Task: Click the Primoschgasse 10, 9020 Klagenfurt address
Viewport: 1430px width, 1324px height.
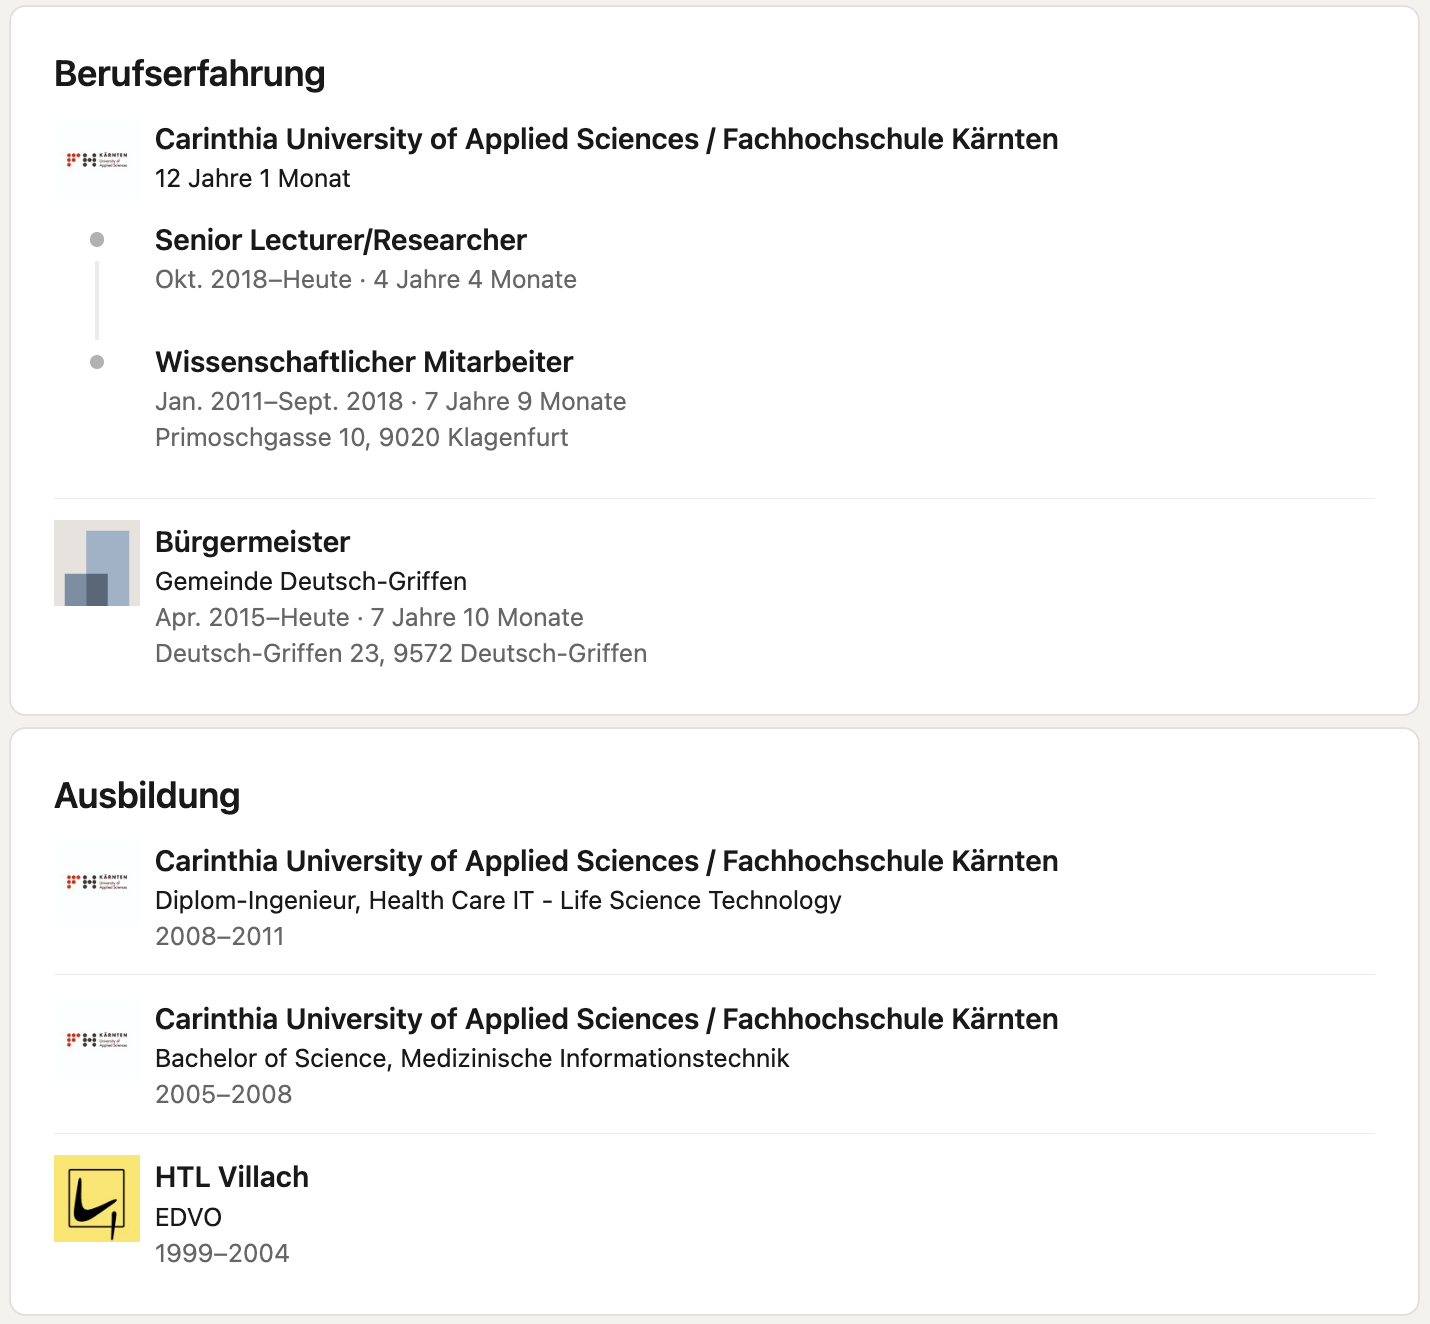Action: tap(361, 437)
